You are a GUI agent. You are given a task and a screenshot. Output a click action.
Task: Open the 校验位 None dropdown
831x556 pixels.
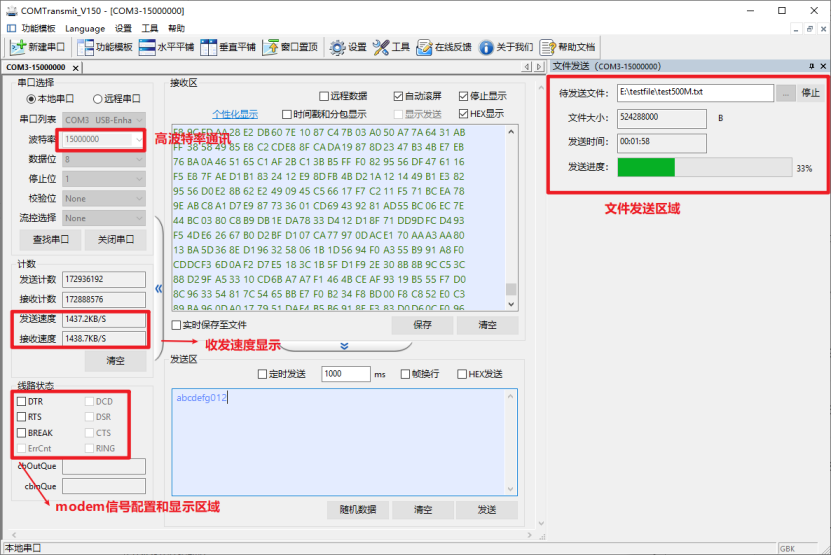click(104, 199)
